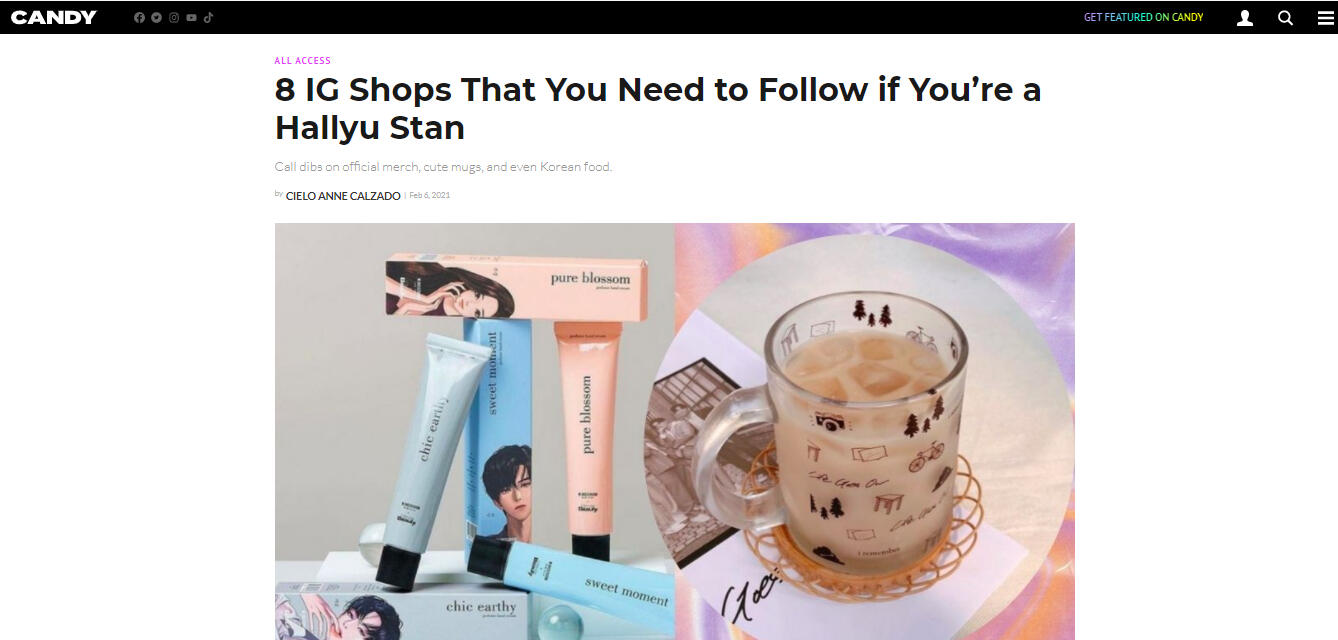1338x640 pixels.
Task: Click the article headline text
Action: pos(658,108)
